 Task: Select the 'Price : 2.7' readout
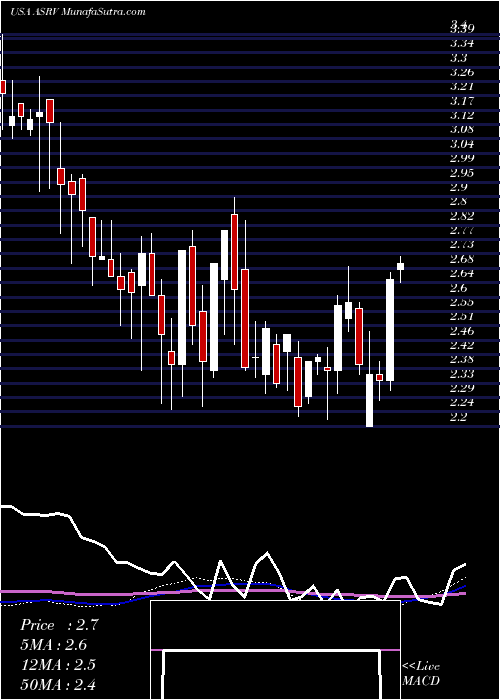click(57, 625)
